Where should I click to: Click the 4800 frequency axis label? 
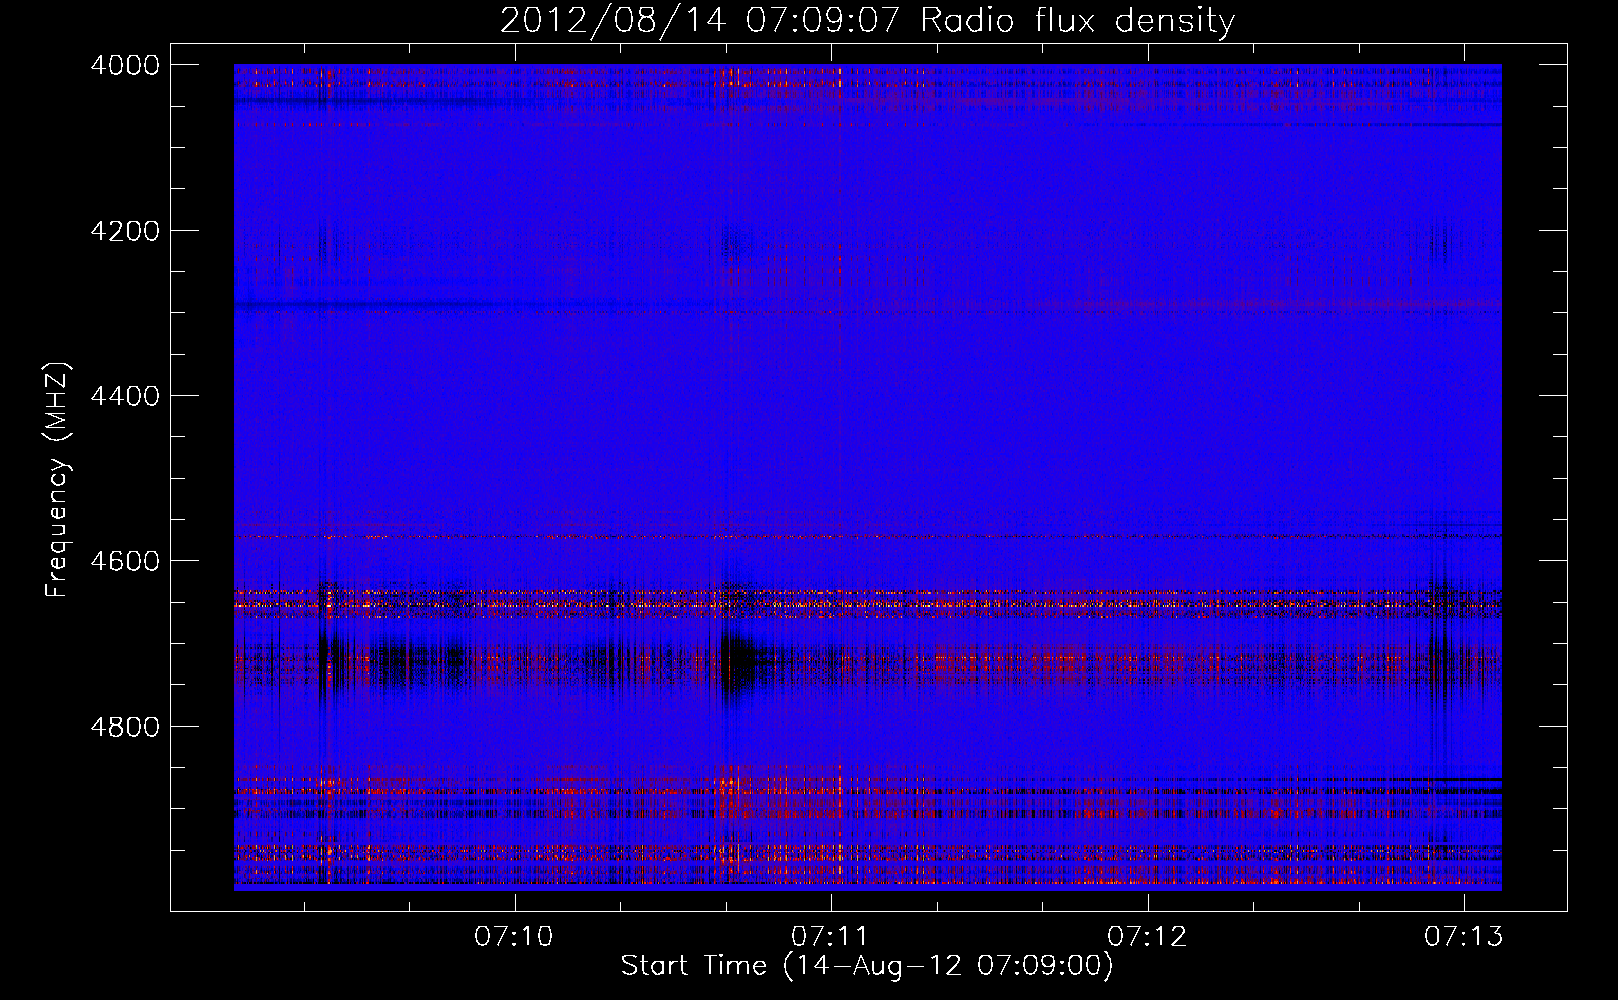(125, 727)
